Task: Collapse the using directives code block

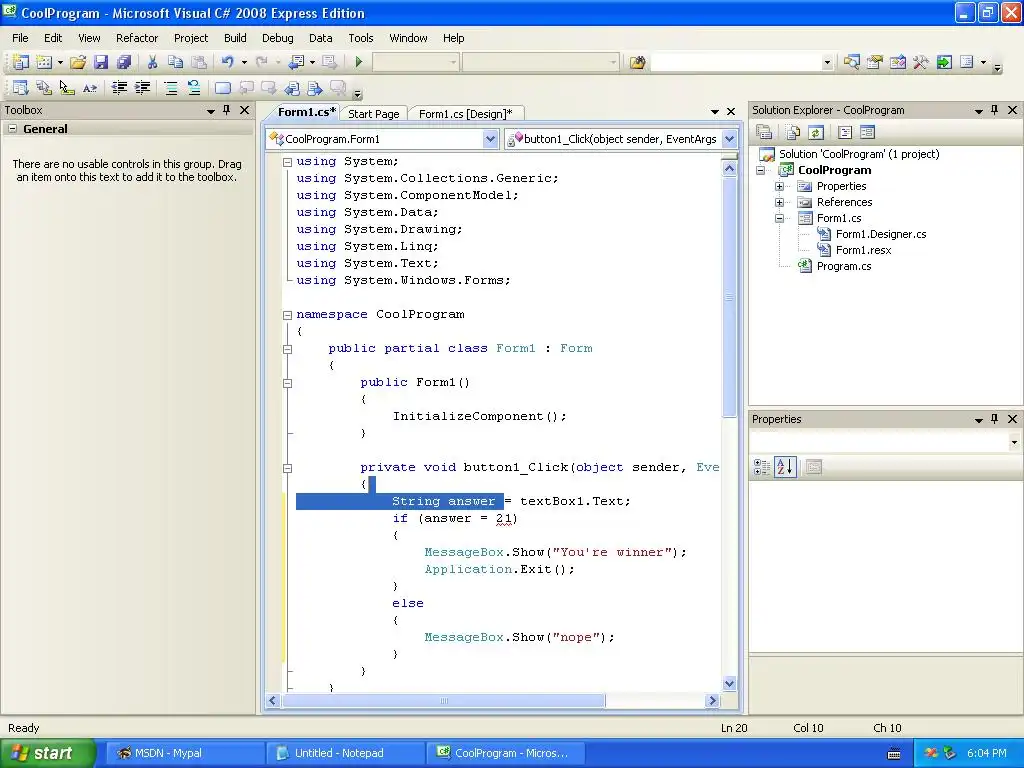Action: (287, 162)
